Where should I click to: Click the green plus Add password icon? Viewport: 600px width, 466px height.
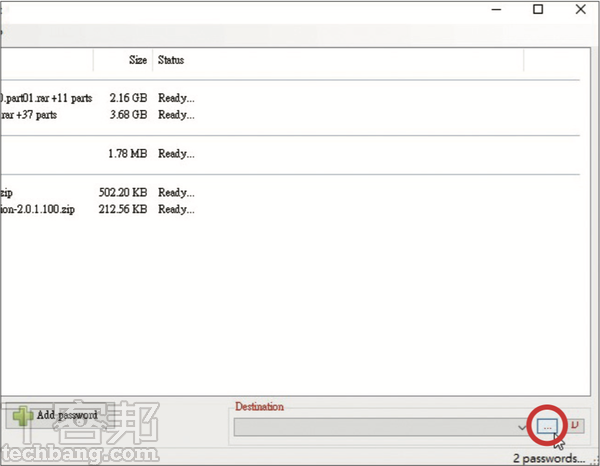tap(23, 416)
